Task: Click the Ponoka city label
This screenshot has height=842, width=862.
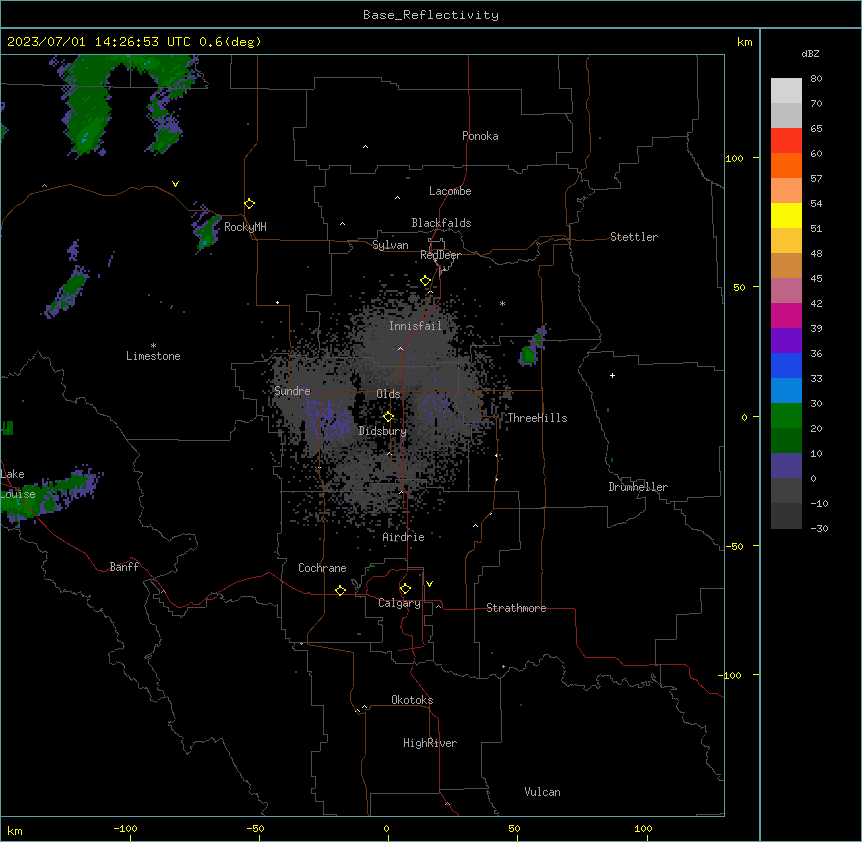Action: [480, 136]
